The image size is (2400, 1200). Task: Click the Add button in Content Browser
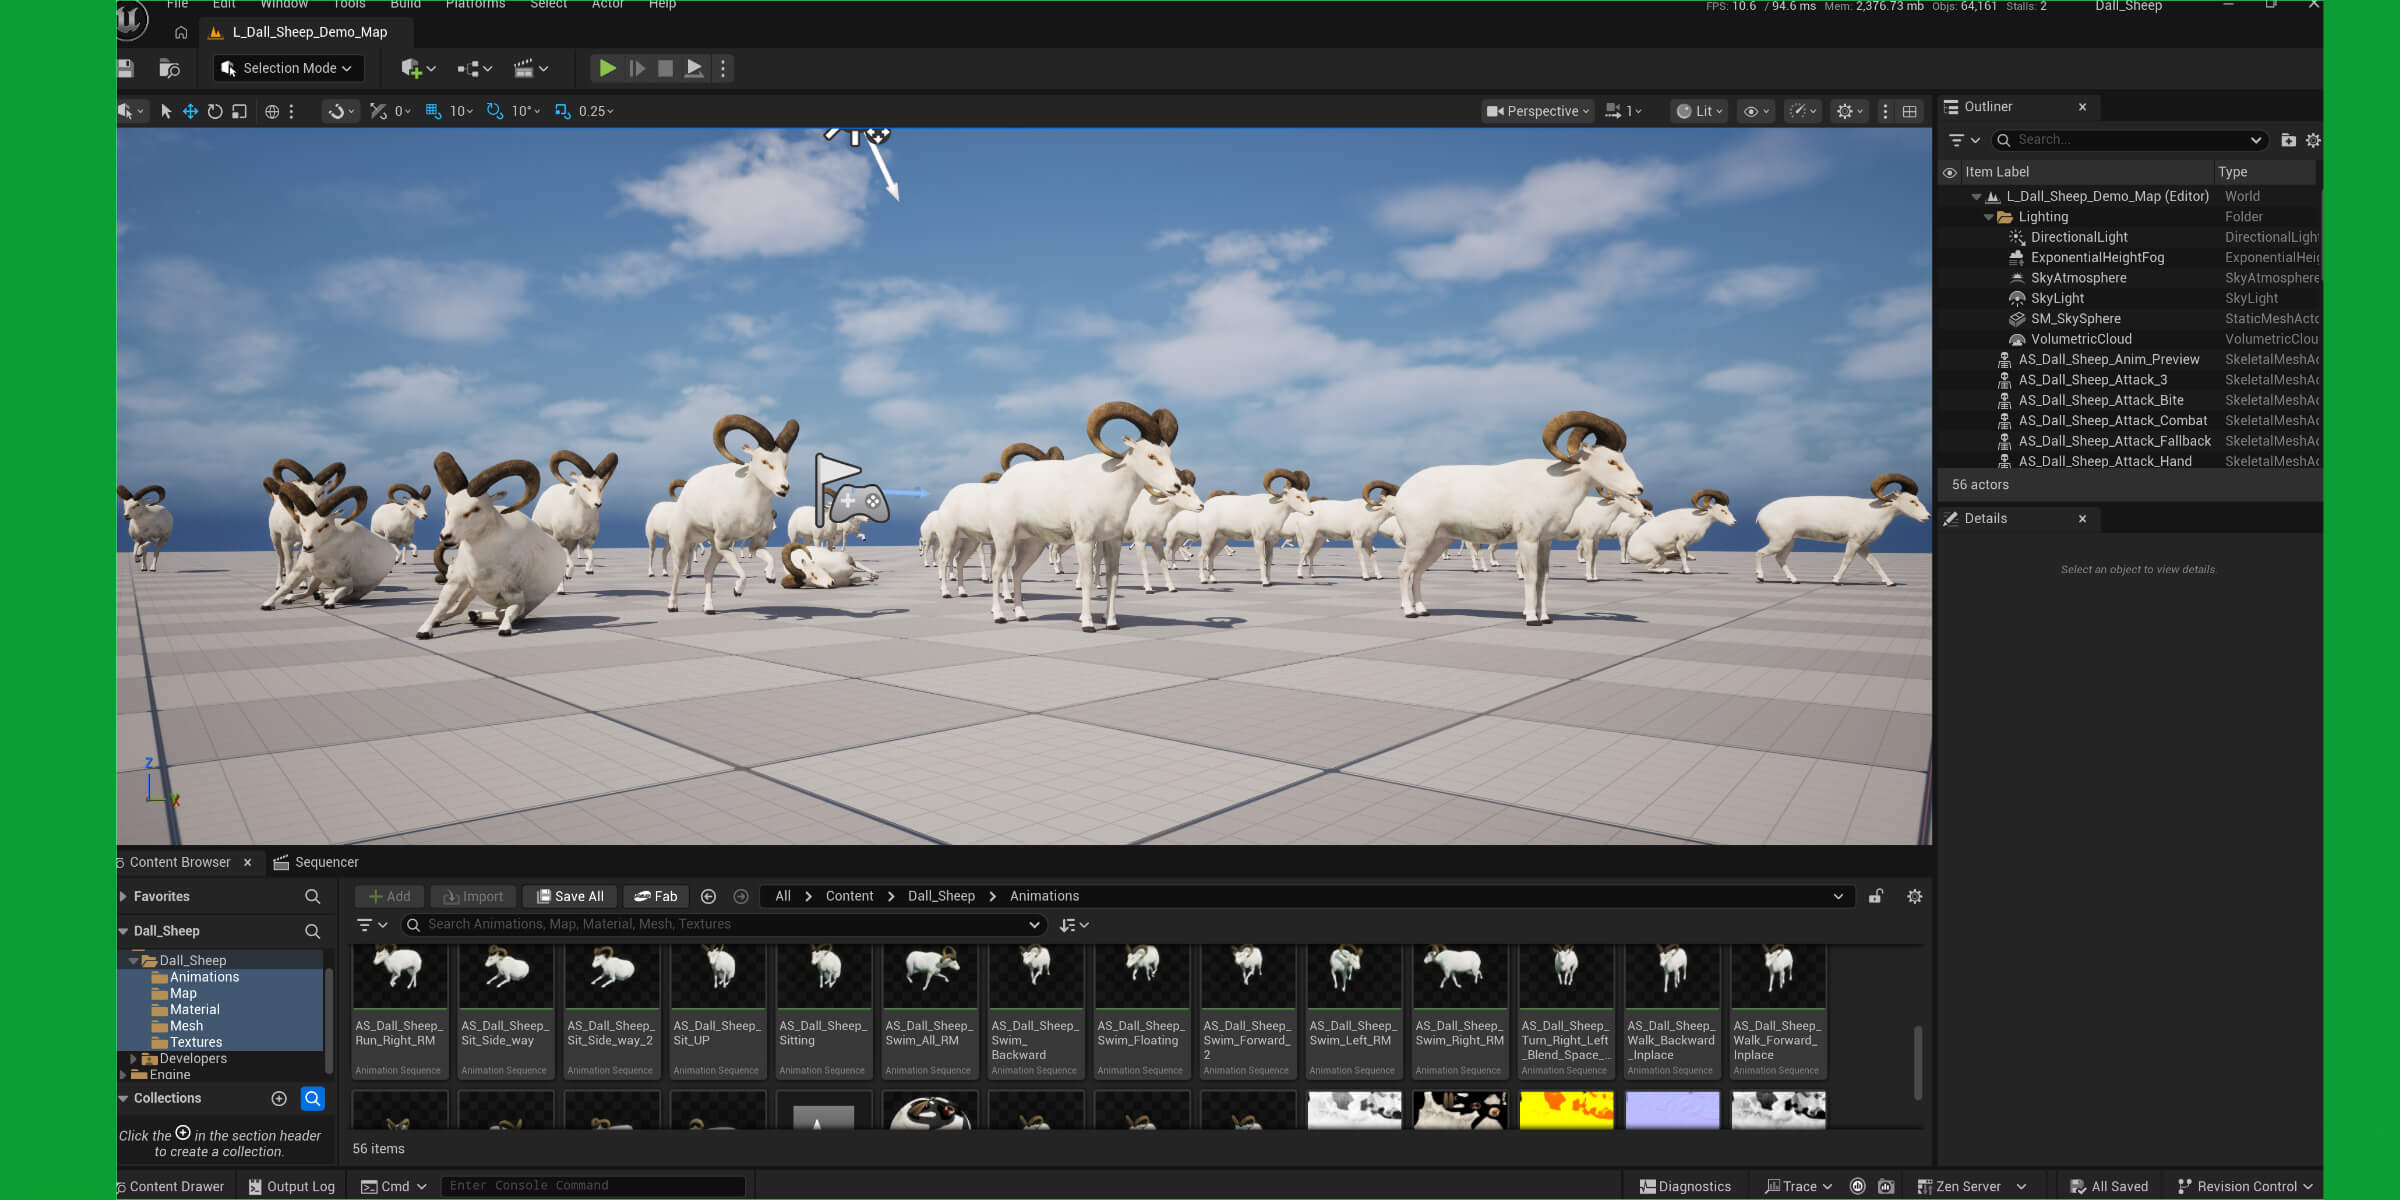pos(390,896)
